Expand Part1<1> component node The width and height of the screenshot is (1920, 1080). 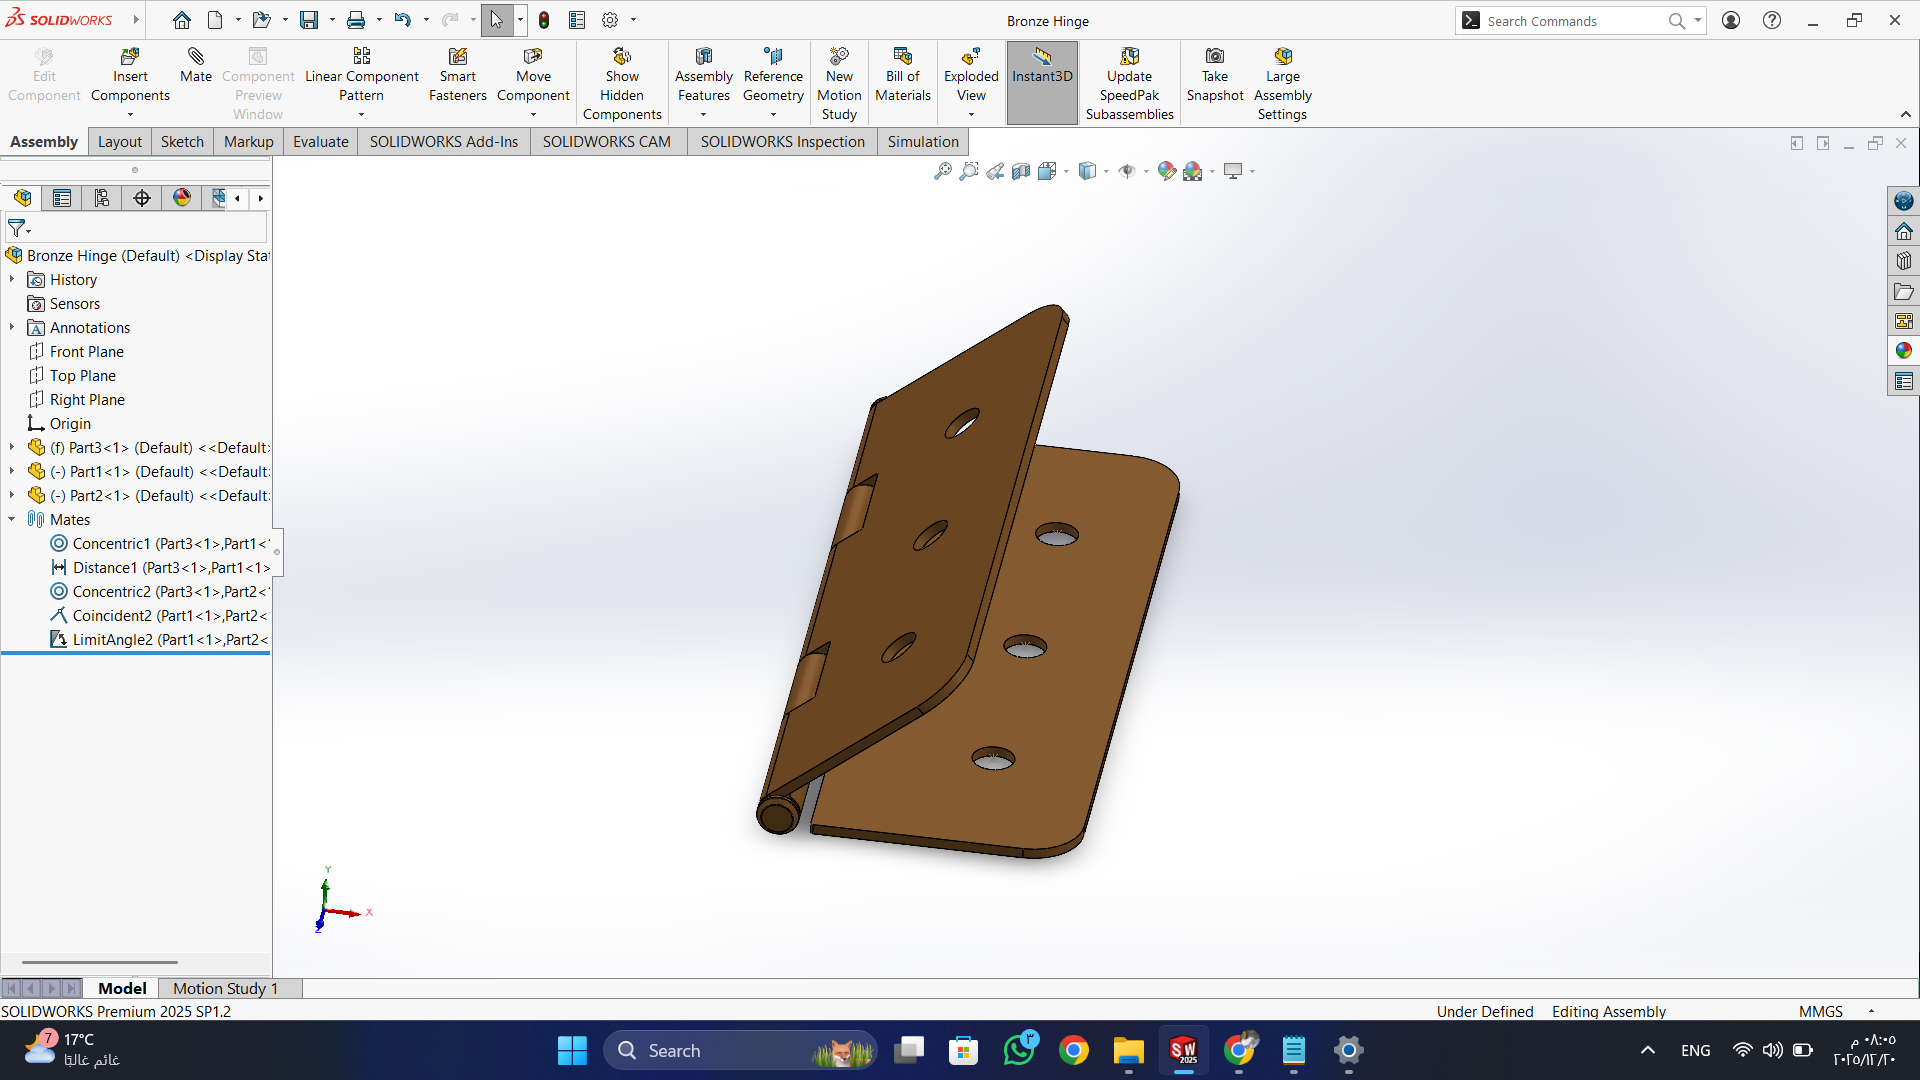[12, 472]
